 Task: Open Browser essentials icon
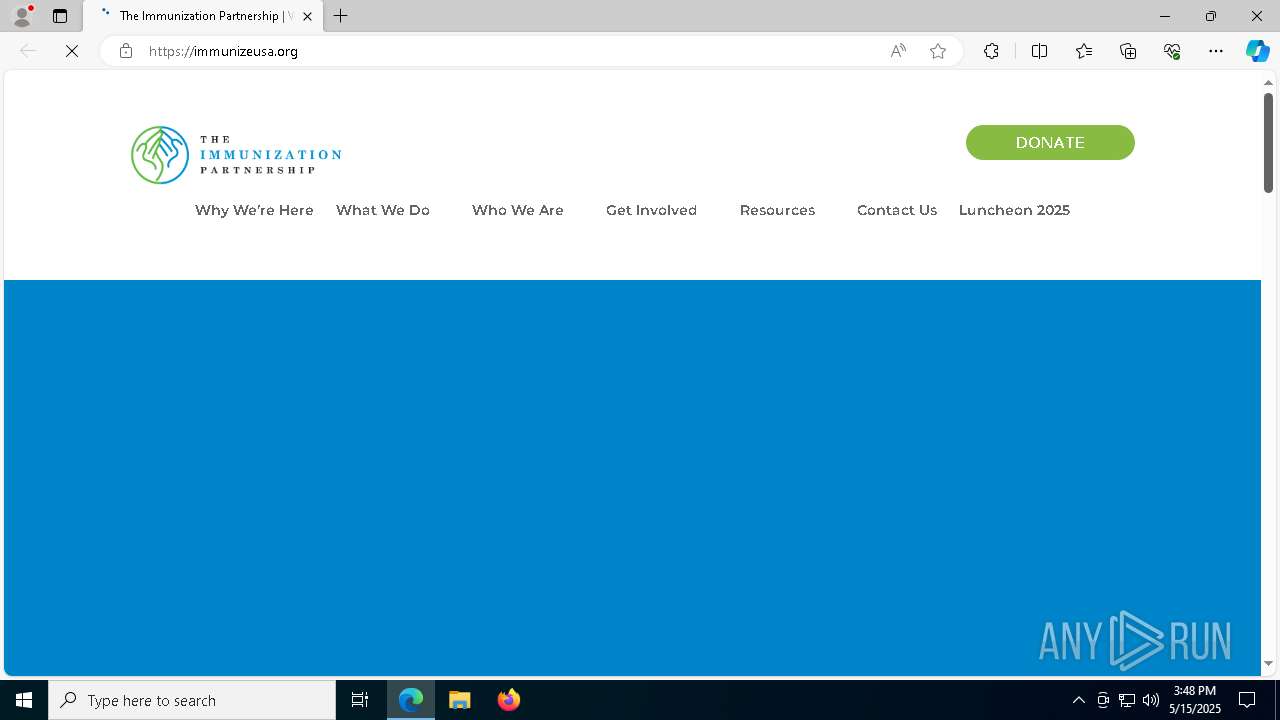pyautogui.click(x=1172, y=51)
